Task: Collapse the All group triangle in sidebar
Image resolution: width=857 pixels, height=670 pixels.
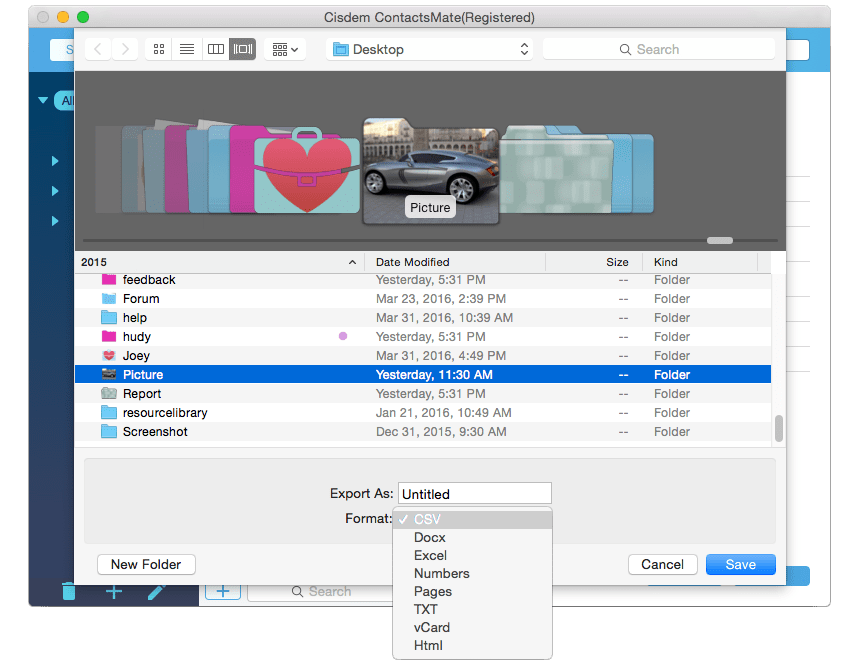Action: pos(43,101)
